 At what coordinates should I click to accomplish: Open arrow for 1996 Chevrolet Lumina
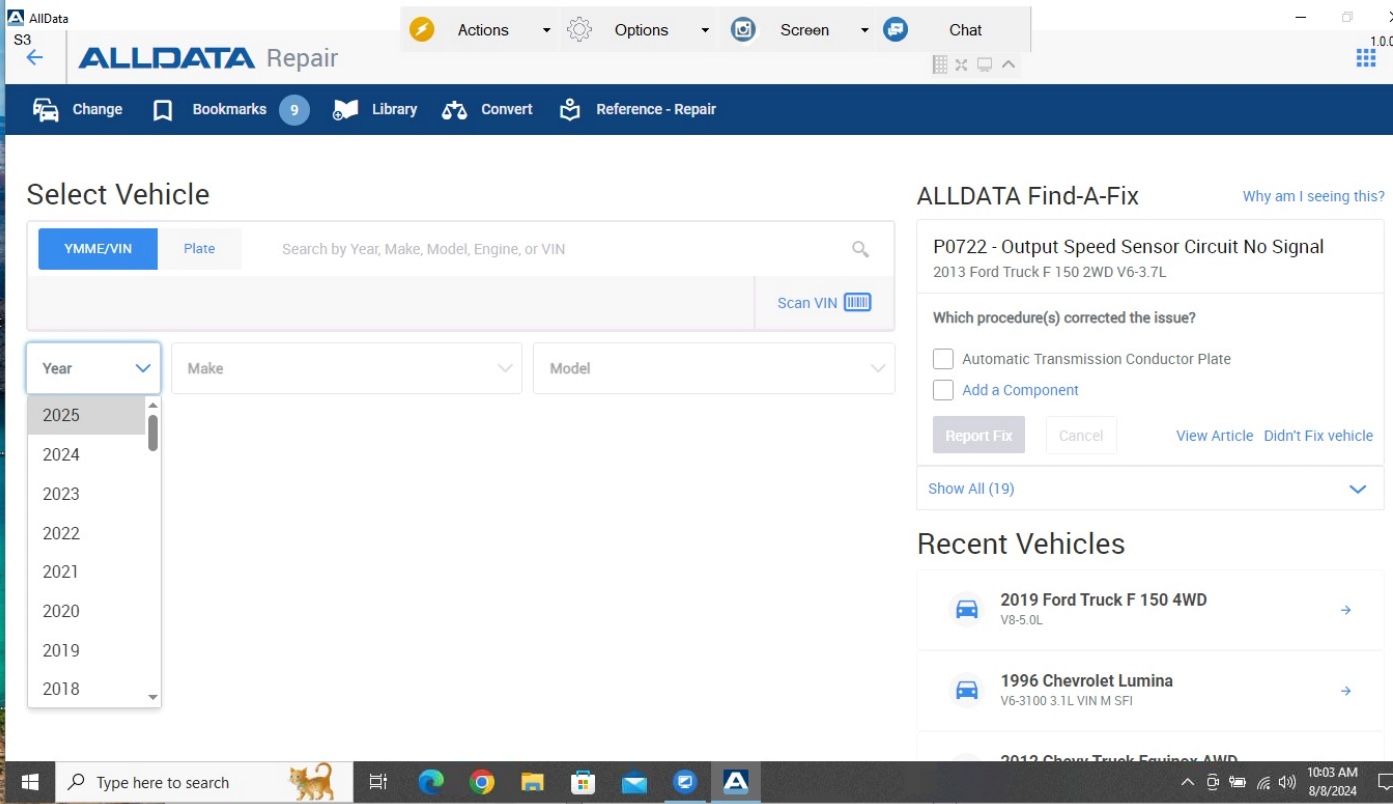click(x=1346, y=691)
